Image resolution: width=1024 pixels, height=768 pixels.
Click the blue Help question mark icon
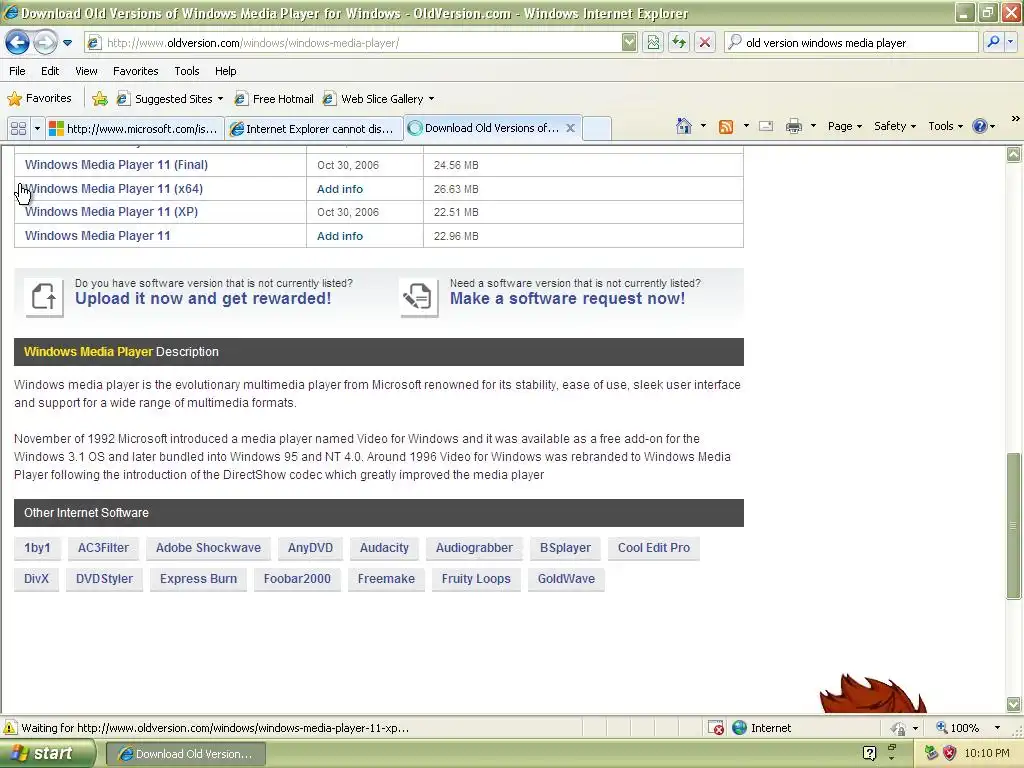click(980, 127)
